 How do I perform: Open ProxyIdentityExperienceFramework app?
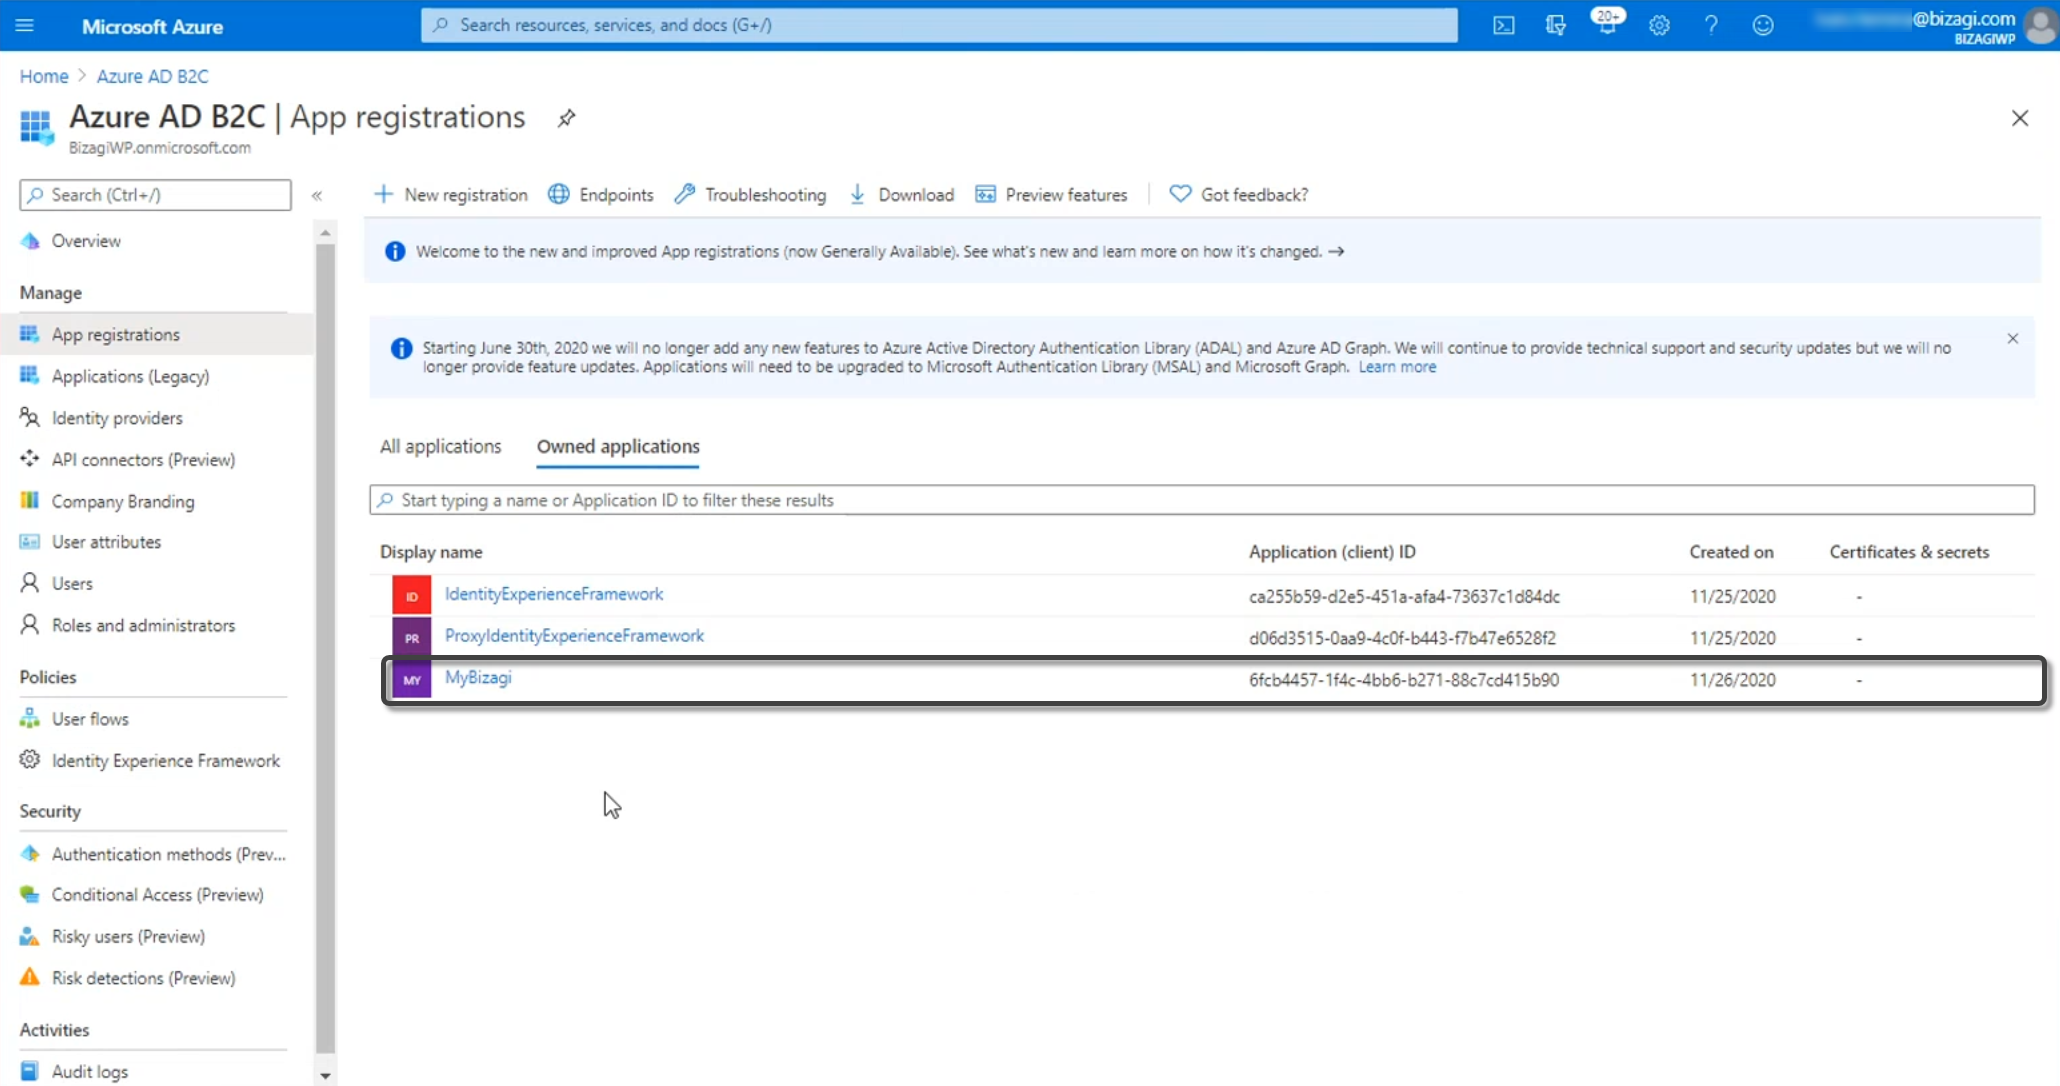click(574, 636)
